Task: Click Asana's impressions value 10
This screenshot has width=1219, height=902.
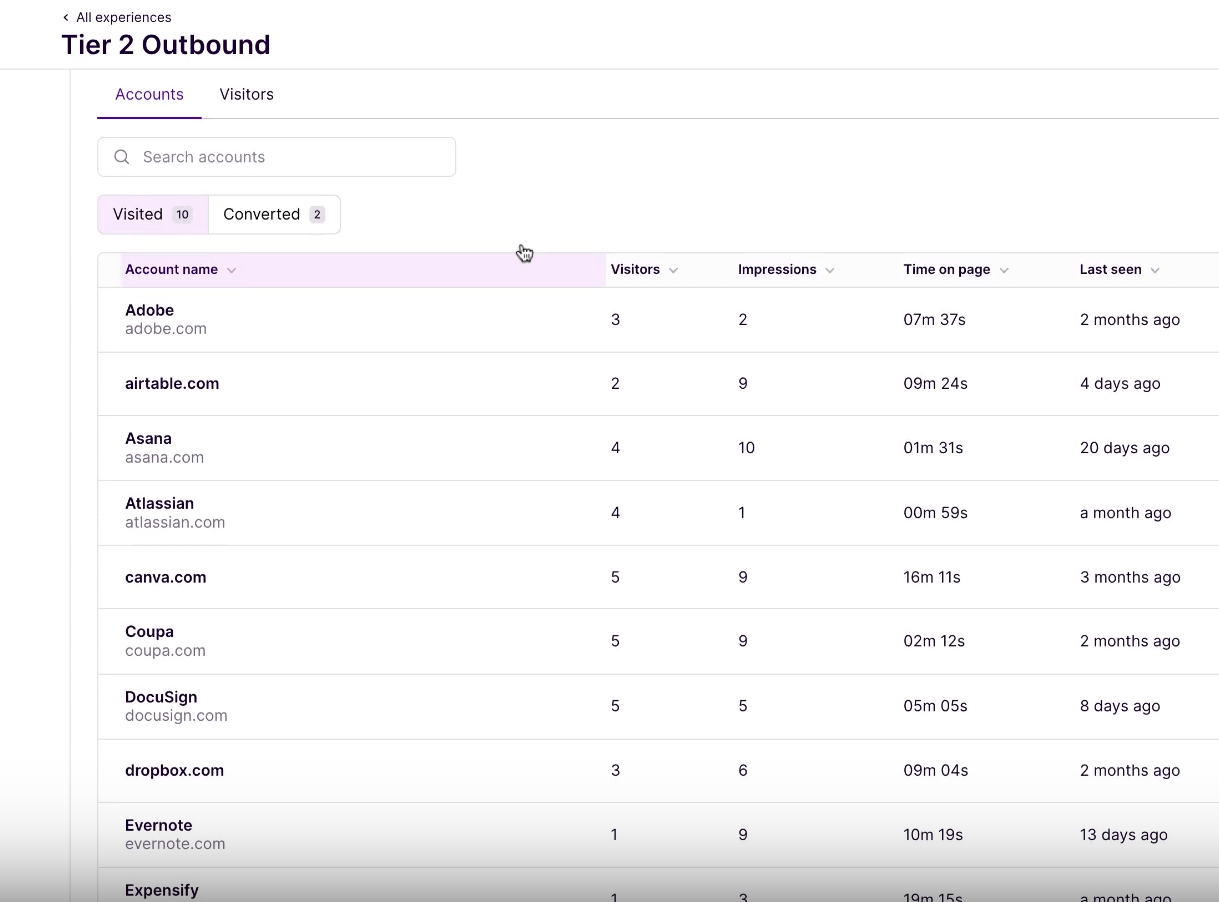Action: pyautogui.click(x=746, y=448)
